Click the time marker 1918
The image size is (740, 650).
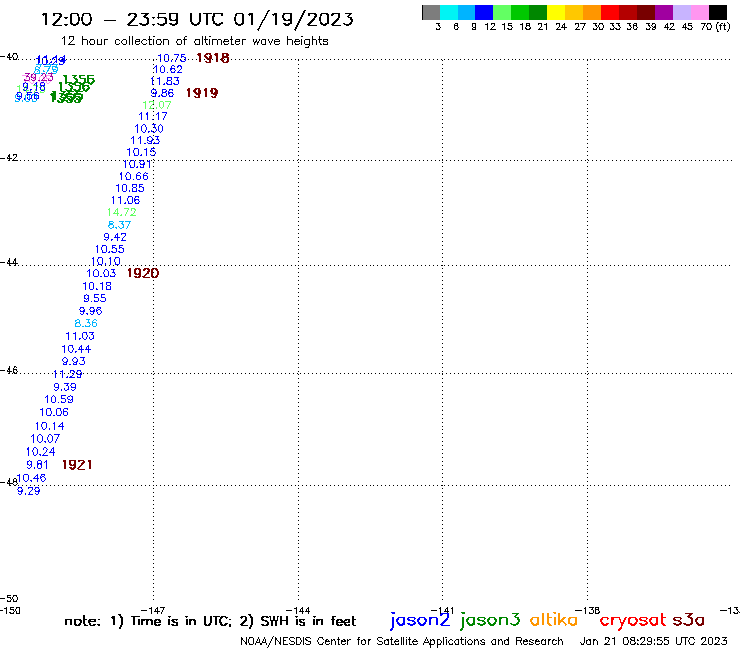pos(213,58)
